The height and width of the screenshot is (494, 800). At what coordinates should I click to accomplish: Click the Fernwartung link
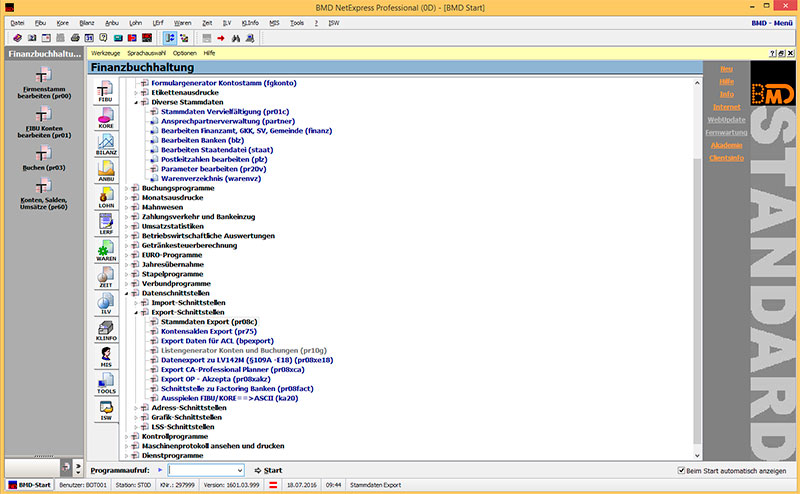(x=726, y=131)
